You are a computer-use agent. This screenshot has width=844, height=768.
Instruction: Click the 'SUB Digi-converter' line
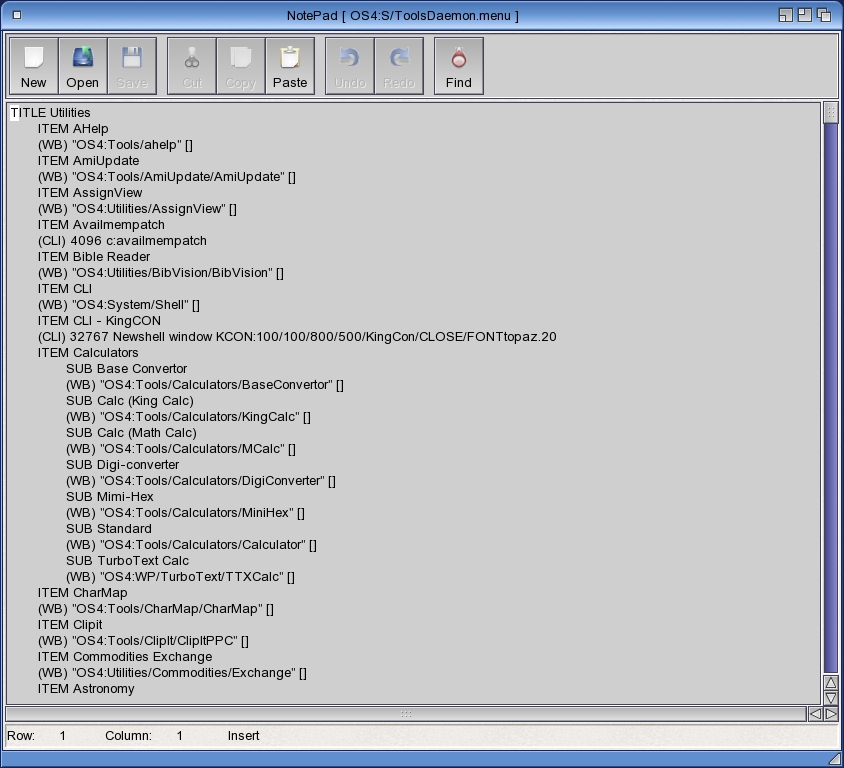tap(123, 464)
